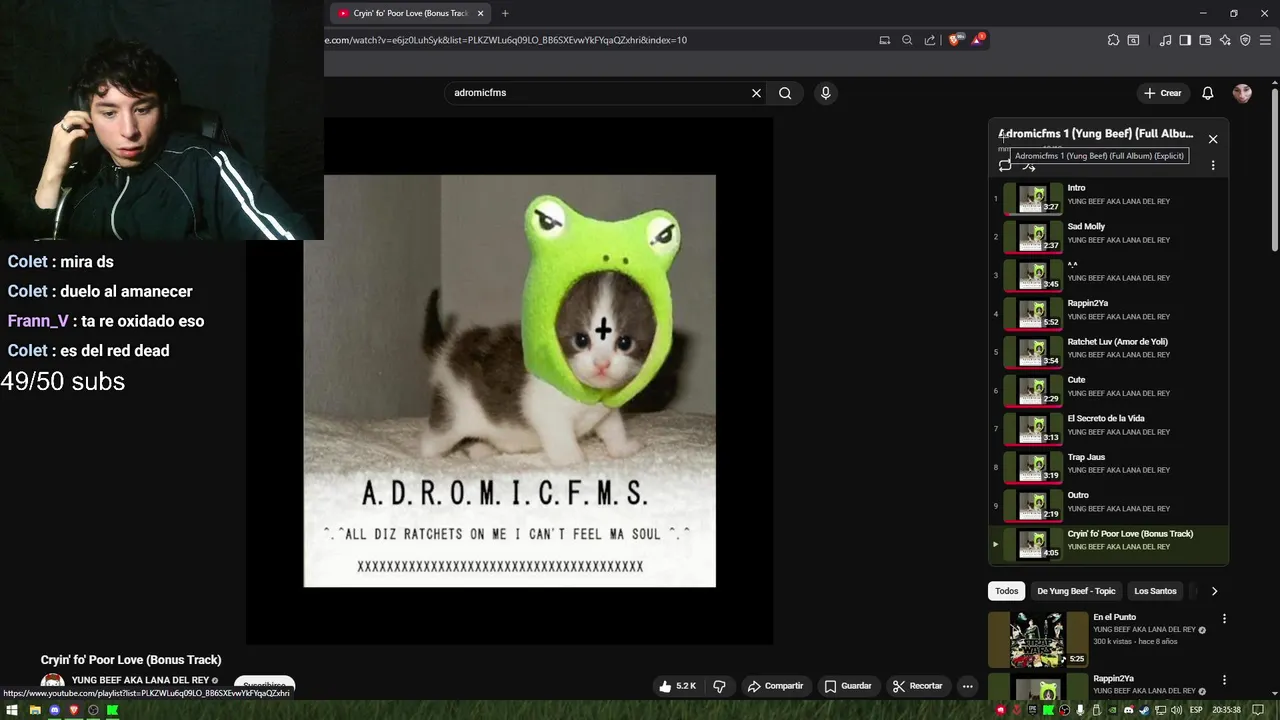The image size is (1280, 720).
Task: Click the tab search toolbar icon
Action: coord(1133,40)
